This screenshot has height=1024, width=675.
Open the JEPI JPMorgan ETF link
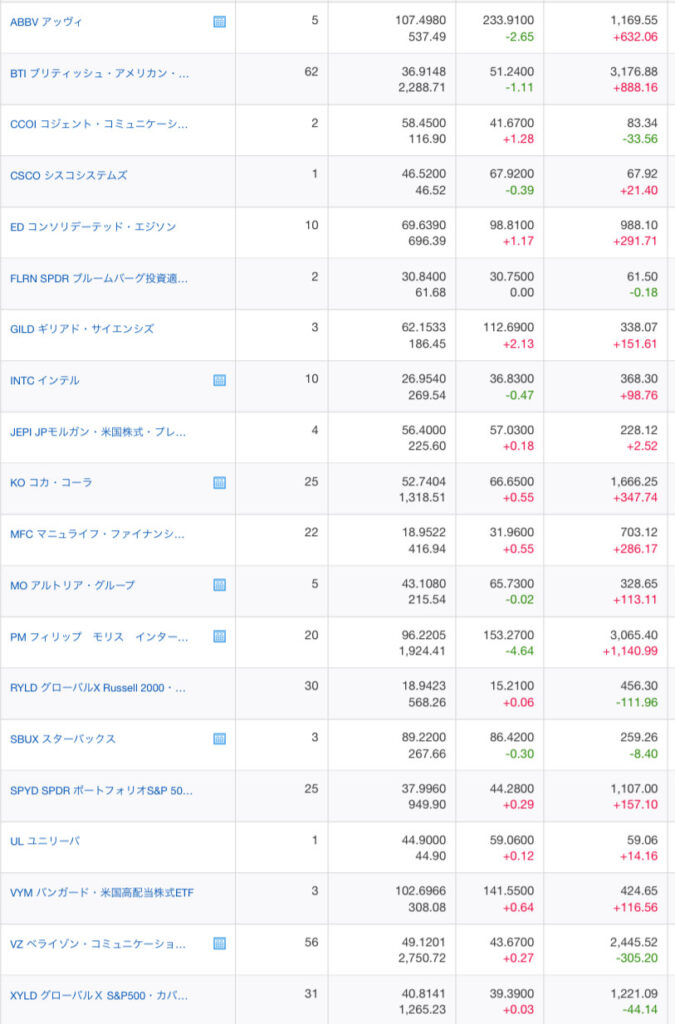point(98,432)
